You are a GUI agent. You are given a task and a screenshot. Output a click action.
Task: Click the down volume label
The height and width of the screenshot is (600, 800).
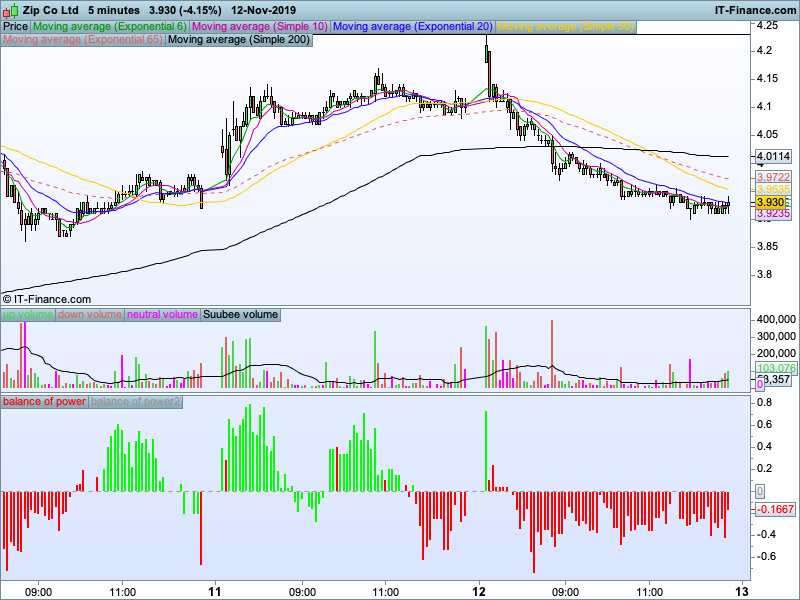tap(90, 314)
